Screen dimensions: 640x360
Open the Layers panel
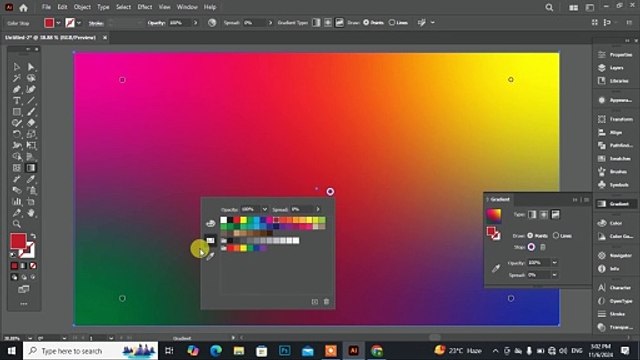click(616, 68)
